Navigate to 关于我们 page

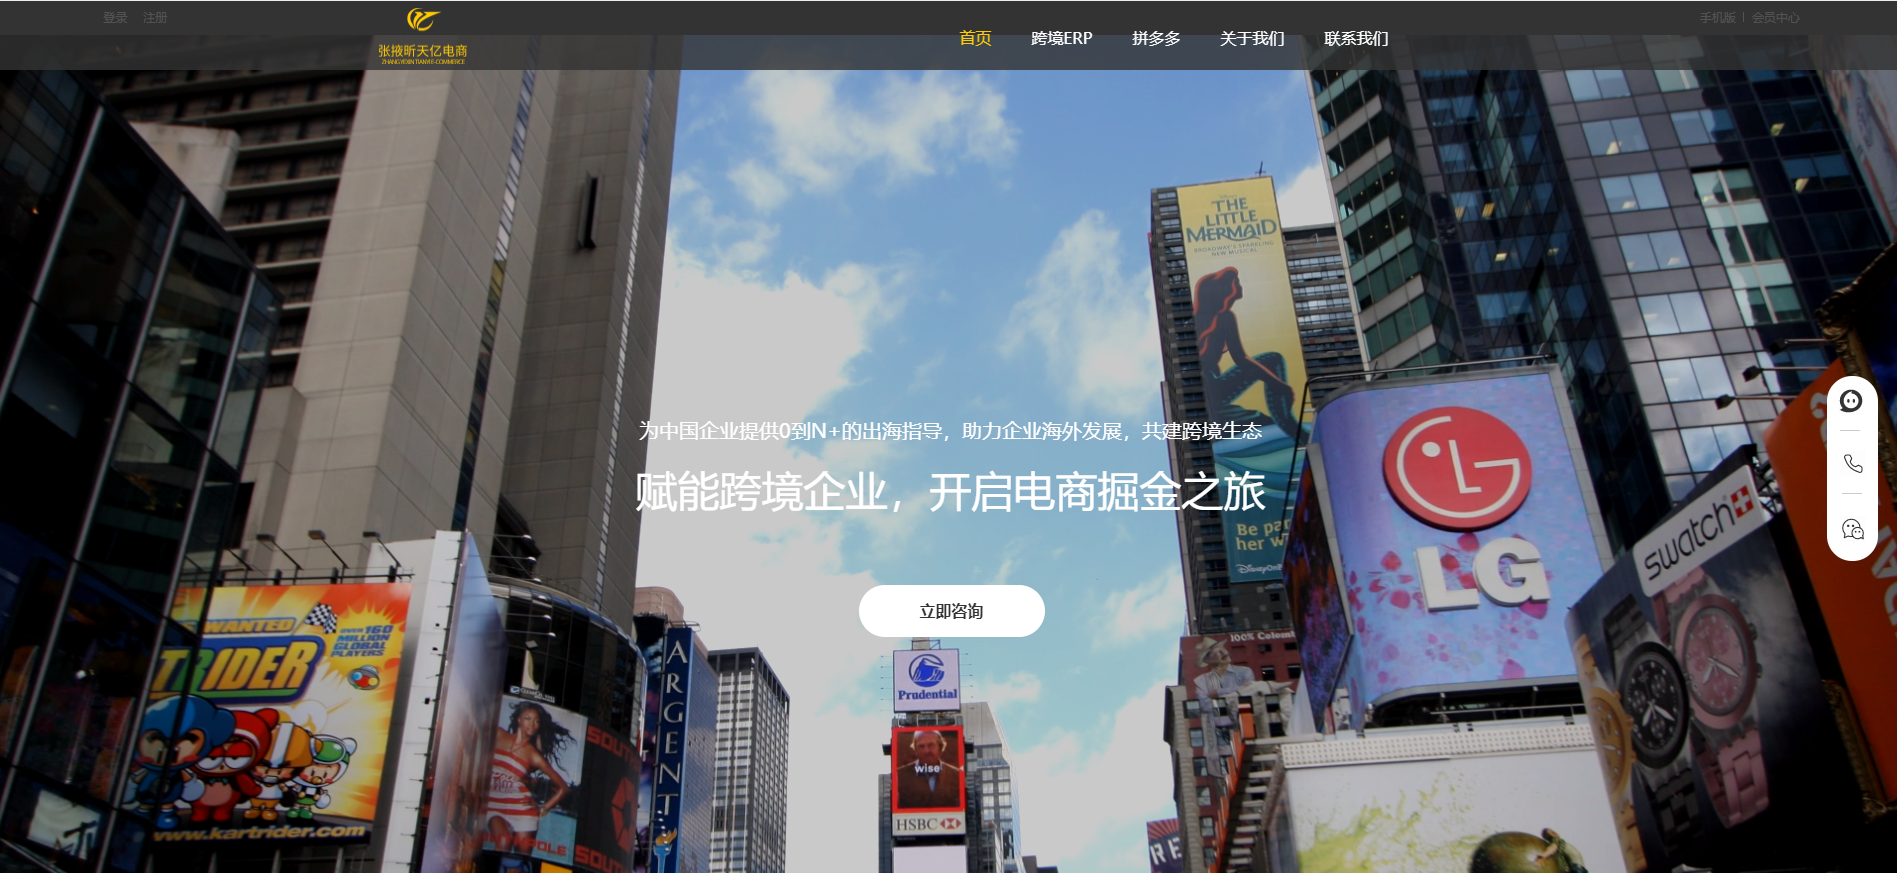click(x=1251, y=38)
